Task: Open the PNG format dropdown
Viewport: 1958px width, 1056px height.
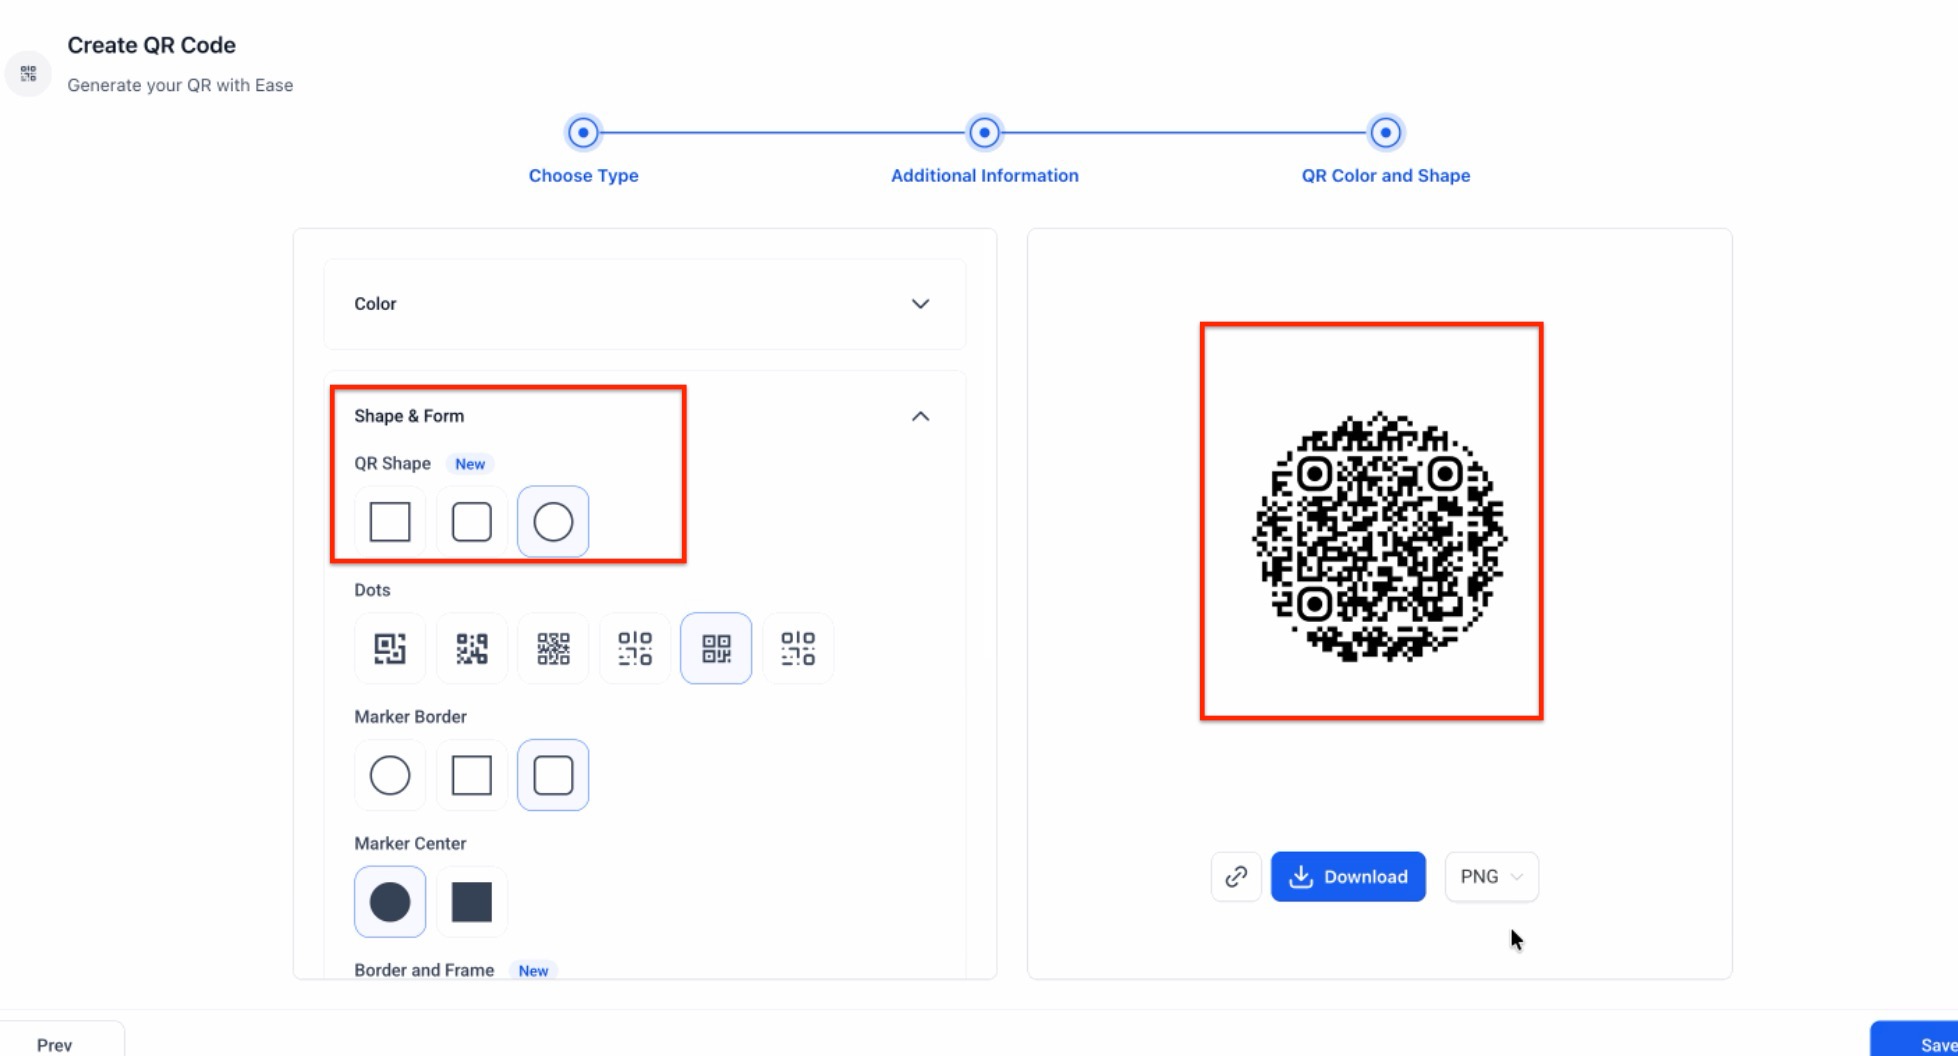Action: (x=1491, y=877)
